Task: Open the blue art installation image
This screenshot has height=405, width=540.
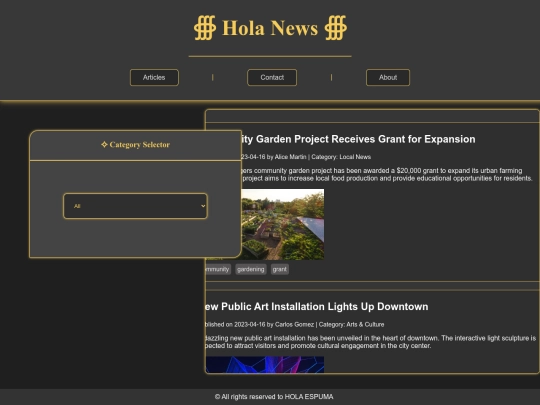Action: tap(265, 364)
